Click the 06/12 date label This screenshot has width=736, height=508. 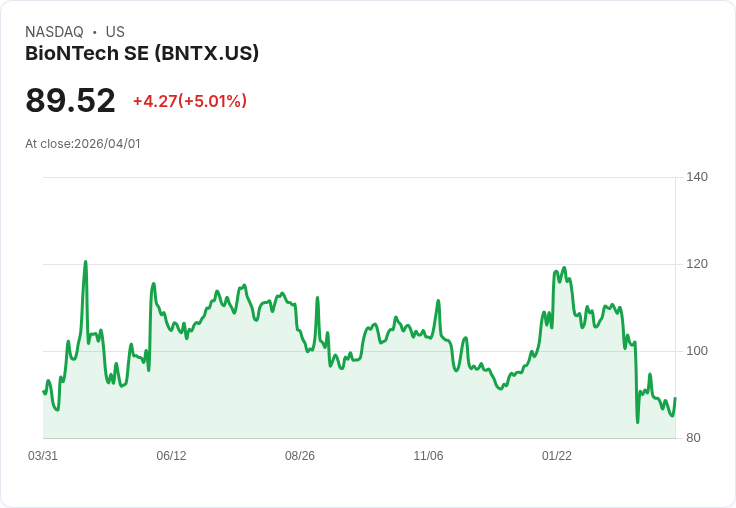click(171, 456)
